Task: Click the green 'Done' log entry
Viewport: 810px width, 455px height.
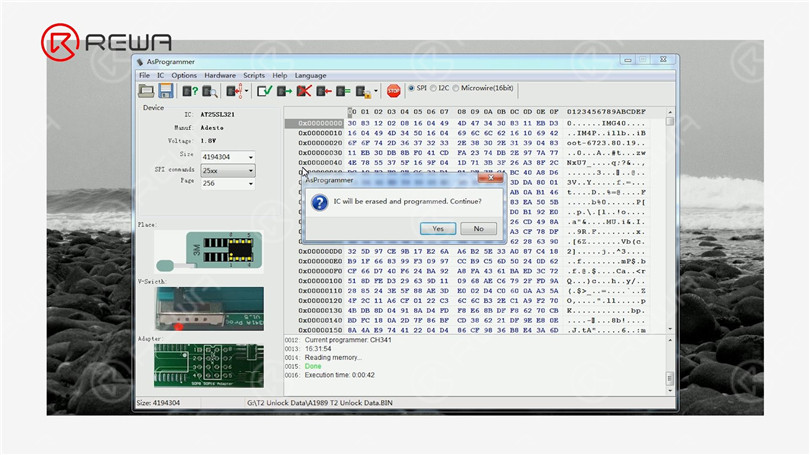Action: click(x=313, y=366)
